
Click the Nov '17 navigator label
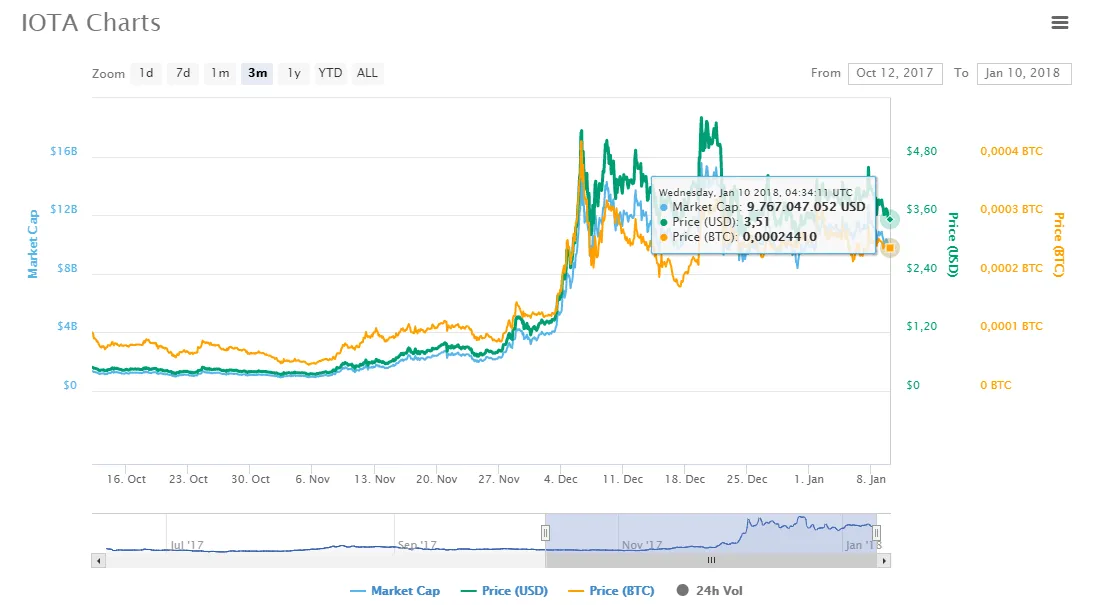[642, 545]
